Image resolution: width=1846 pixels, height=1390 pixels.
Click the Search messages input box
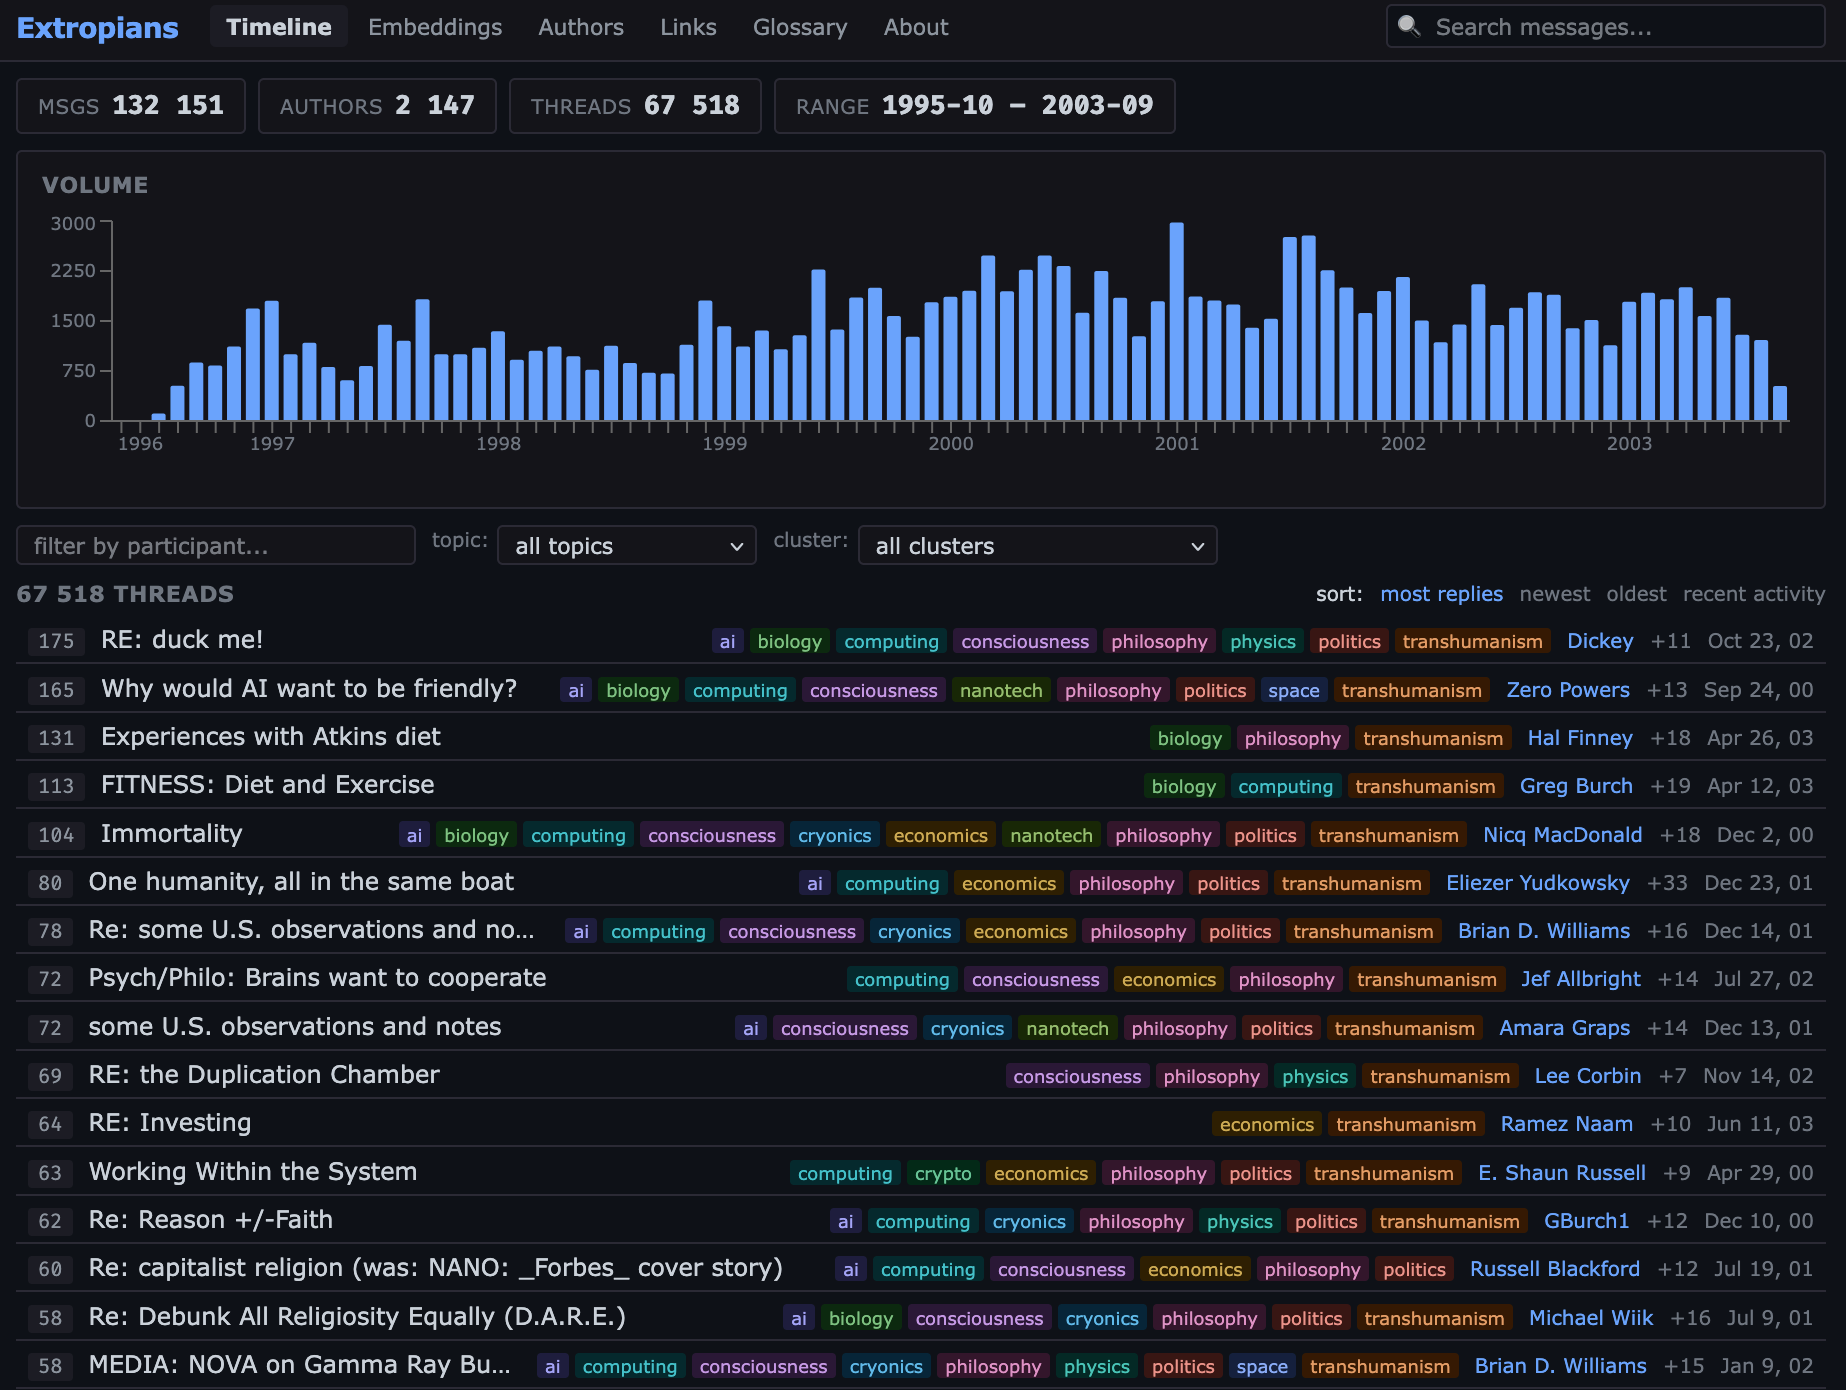[1620, 27]
